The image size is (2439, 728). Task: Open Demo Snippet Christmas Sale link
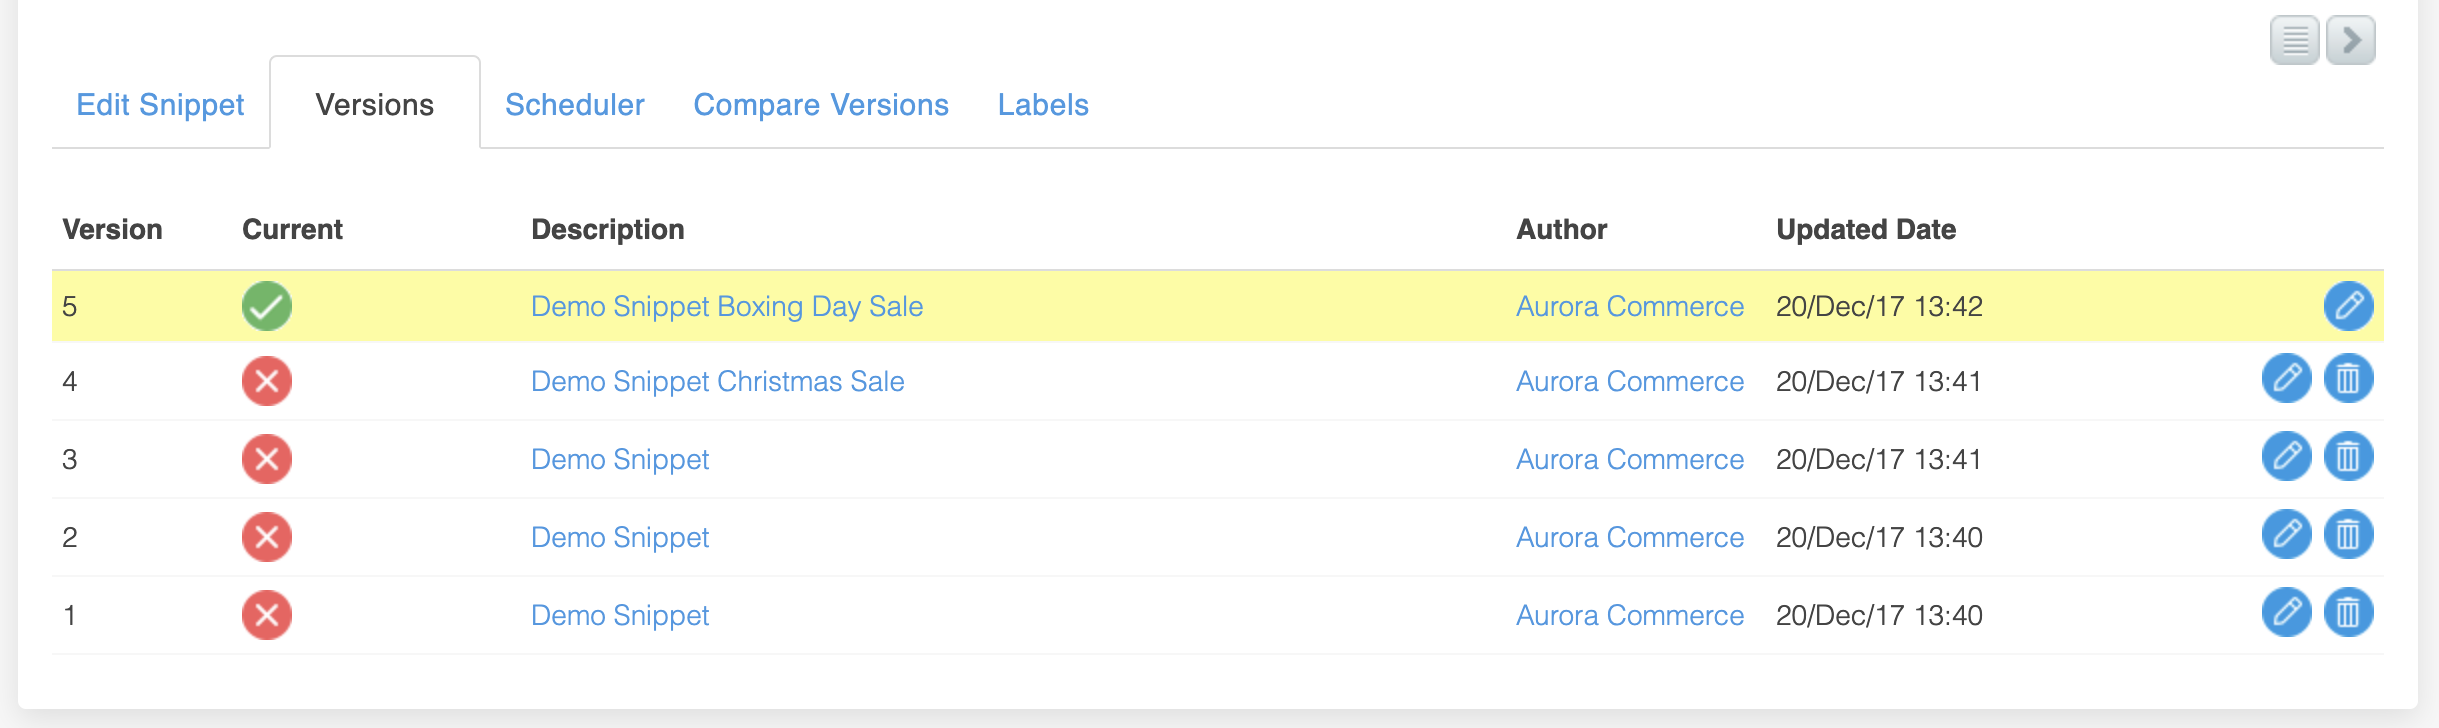point(717,382)
